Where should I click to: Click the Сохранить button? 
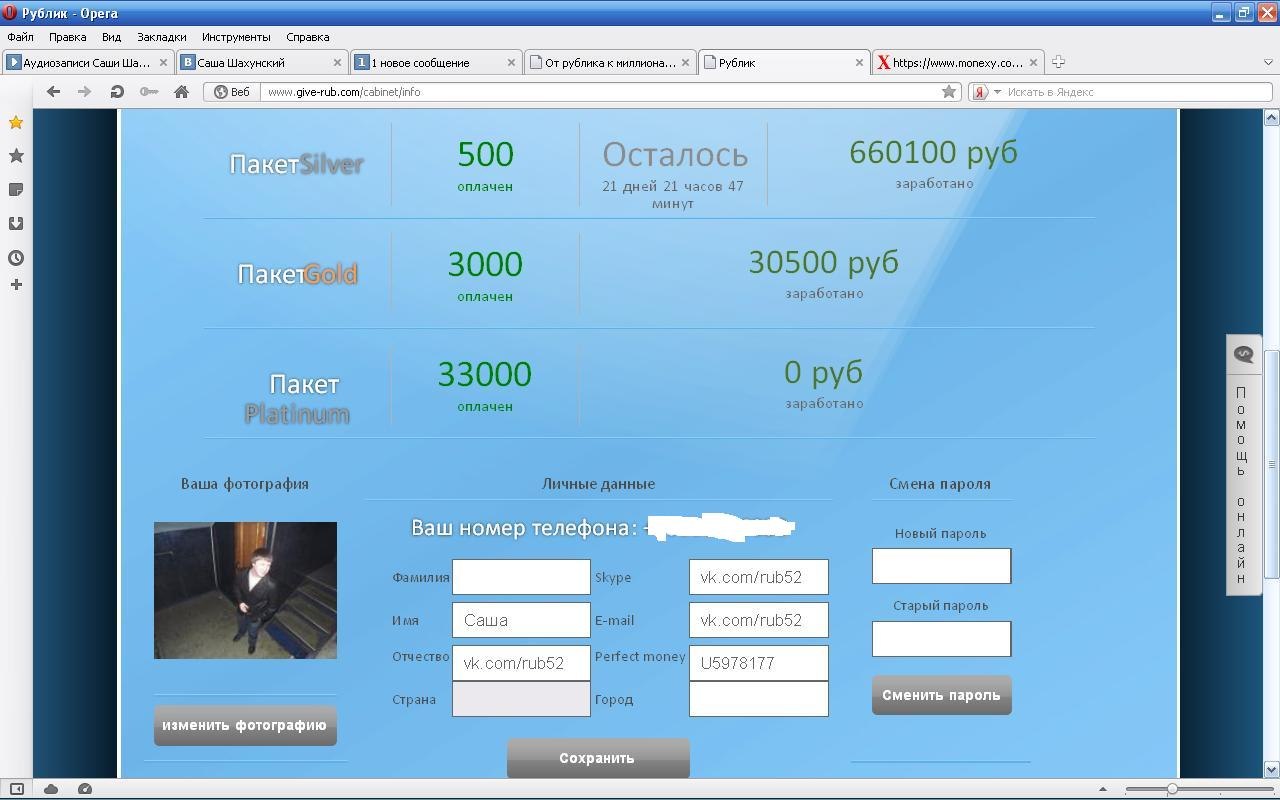pos(598,758)
